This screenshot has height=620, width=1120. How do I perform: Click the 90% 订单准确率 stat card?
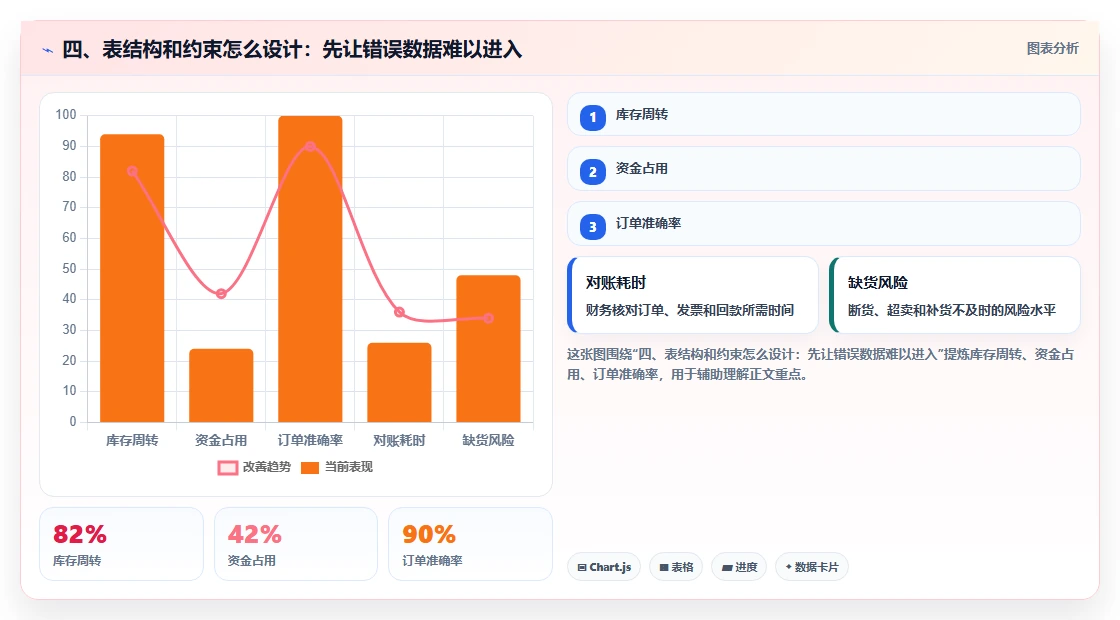tap(471, 544)
